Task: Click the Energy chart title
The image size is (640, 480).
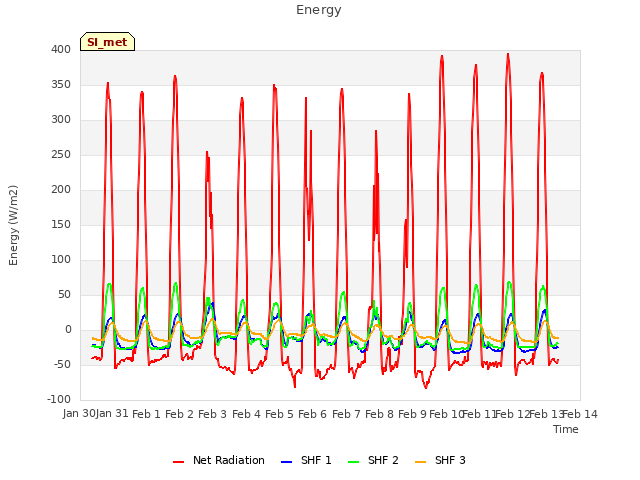Action: (x=319, y=10)
